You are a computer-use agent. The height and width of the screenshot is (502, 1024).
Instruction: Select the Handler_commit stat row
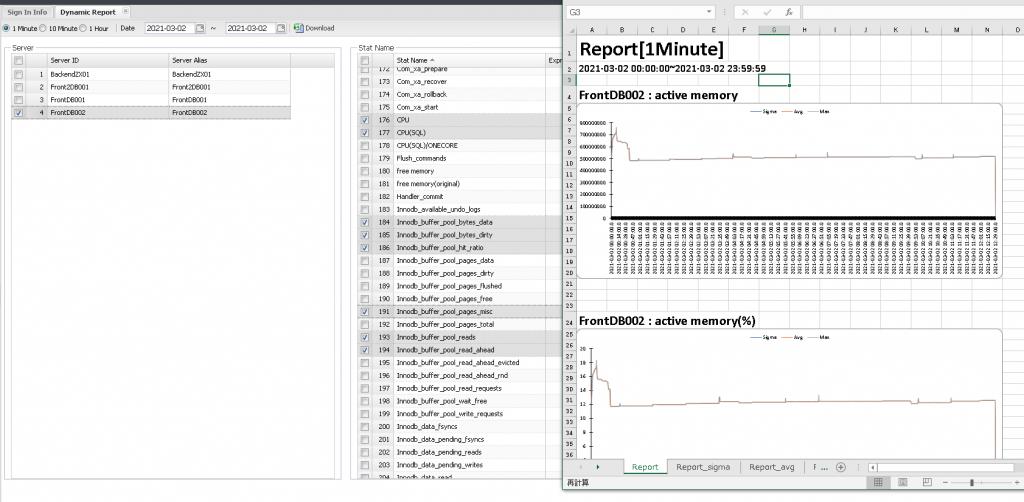click(x=459, y=196)
